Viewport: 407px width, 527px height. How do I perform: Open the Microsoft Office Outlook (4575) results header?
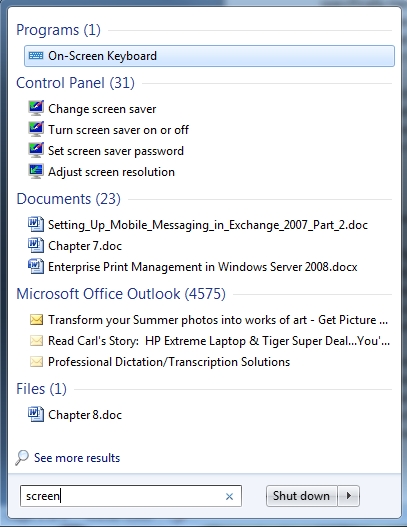coord(121,294)
